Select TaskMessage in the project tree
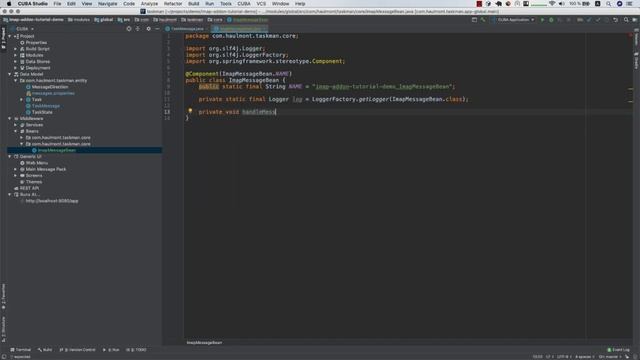Viewport: 640px width, 360px height. [46, 106]
